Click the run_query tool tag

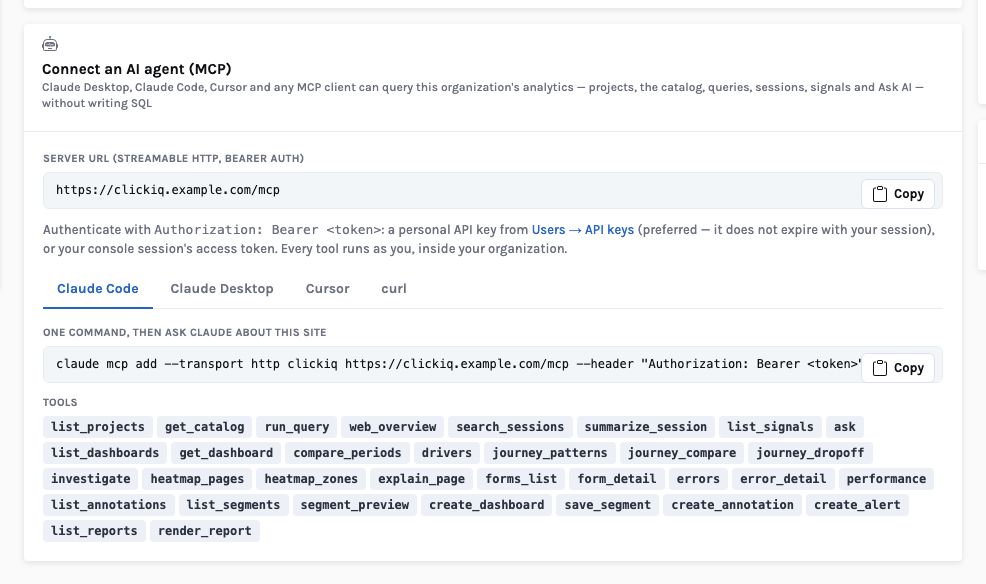(x=297, y=427)
